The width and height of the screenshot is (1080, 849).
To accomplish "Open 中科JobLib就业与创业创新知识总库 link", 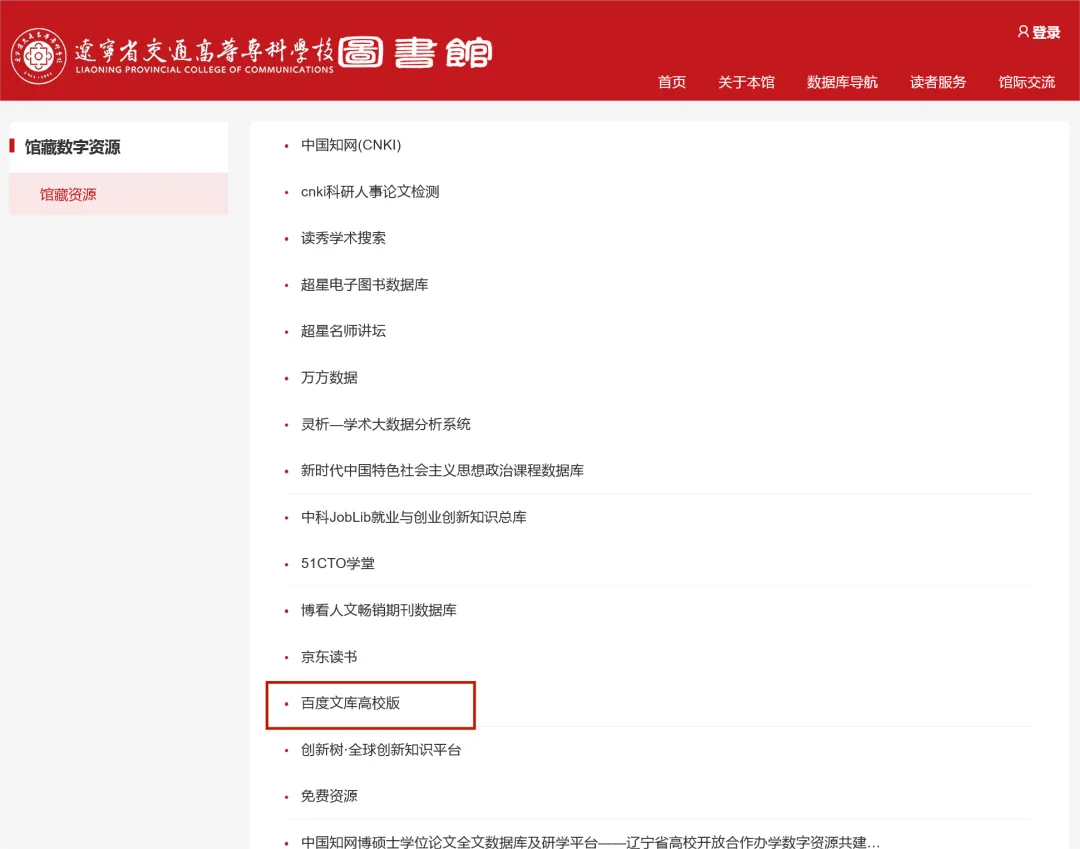I will point(413,516).
